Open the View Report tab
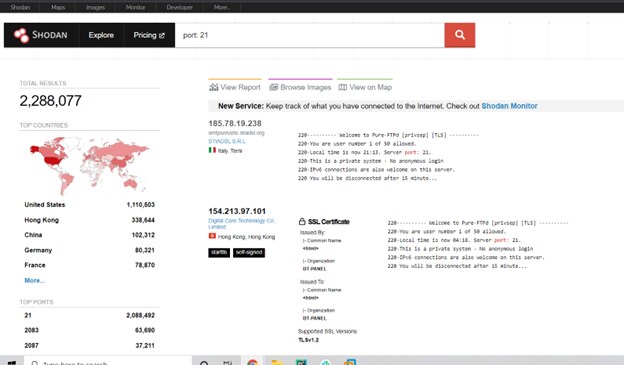 tap(235, 87)
